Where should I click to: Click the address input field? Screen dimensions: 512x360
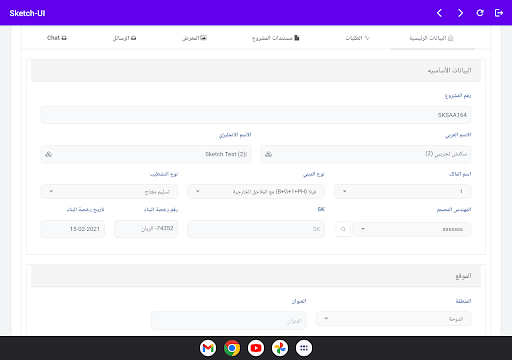pyautogui.click(x=228, y=321)
